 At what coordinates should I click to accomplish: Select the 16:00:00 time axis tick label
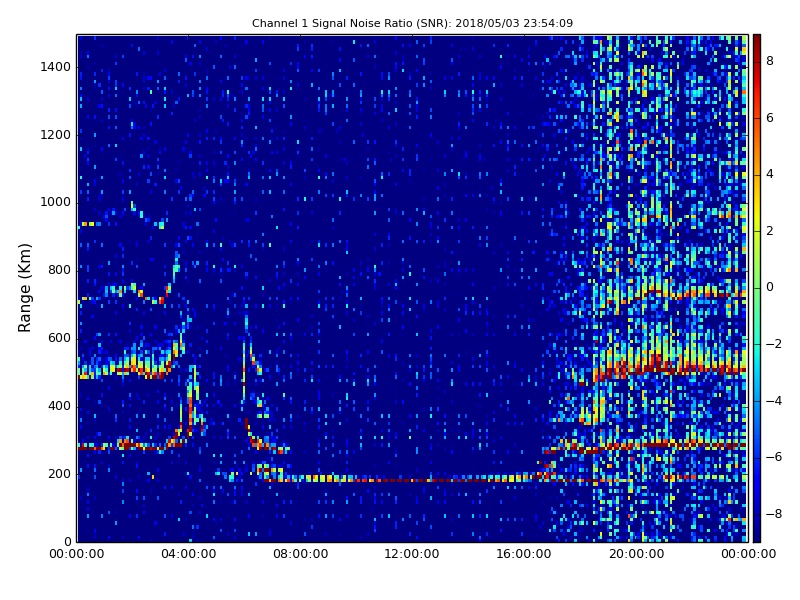pyautogui.click(x=525, y=555)
